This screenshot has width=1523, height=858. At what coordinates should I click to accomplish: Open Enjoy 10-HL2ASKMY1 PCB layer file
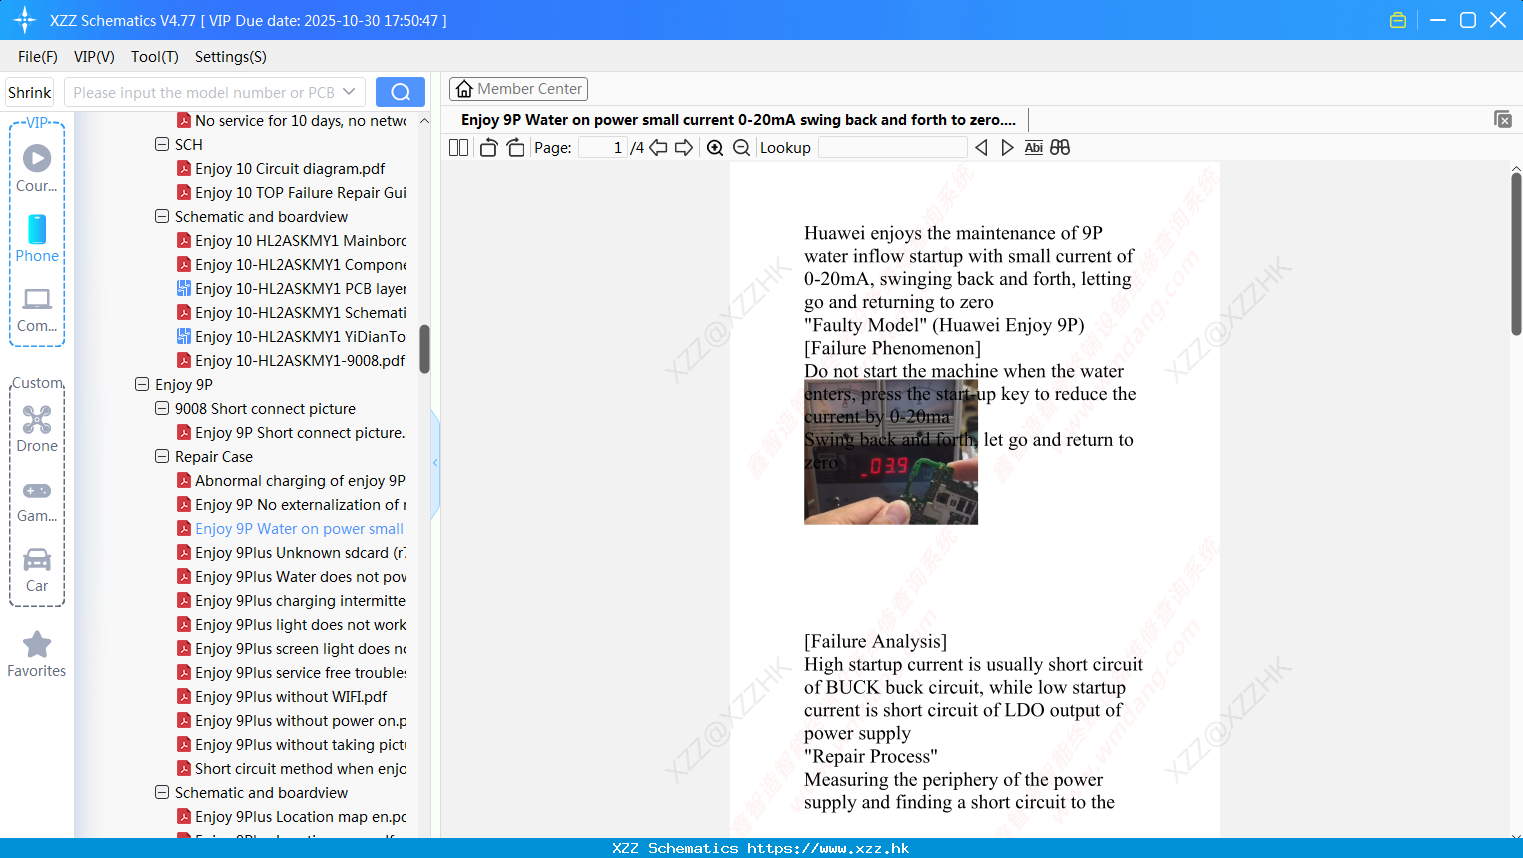pyautogui.click(x=300, y=288)
